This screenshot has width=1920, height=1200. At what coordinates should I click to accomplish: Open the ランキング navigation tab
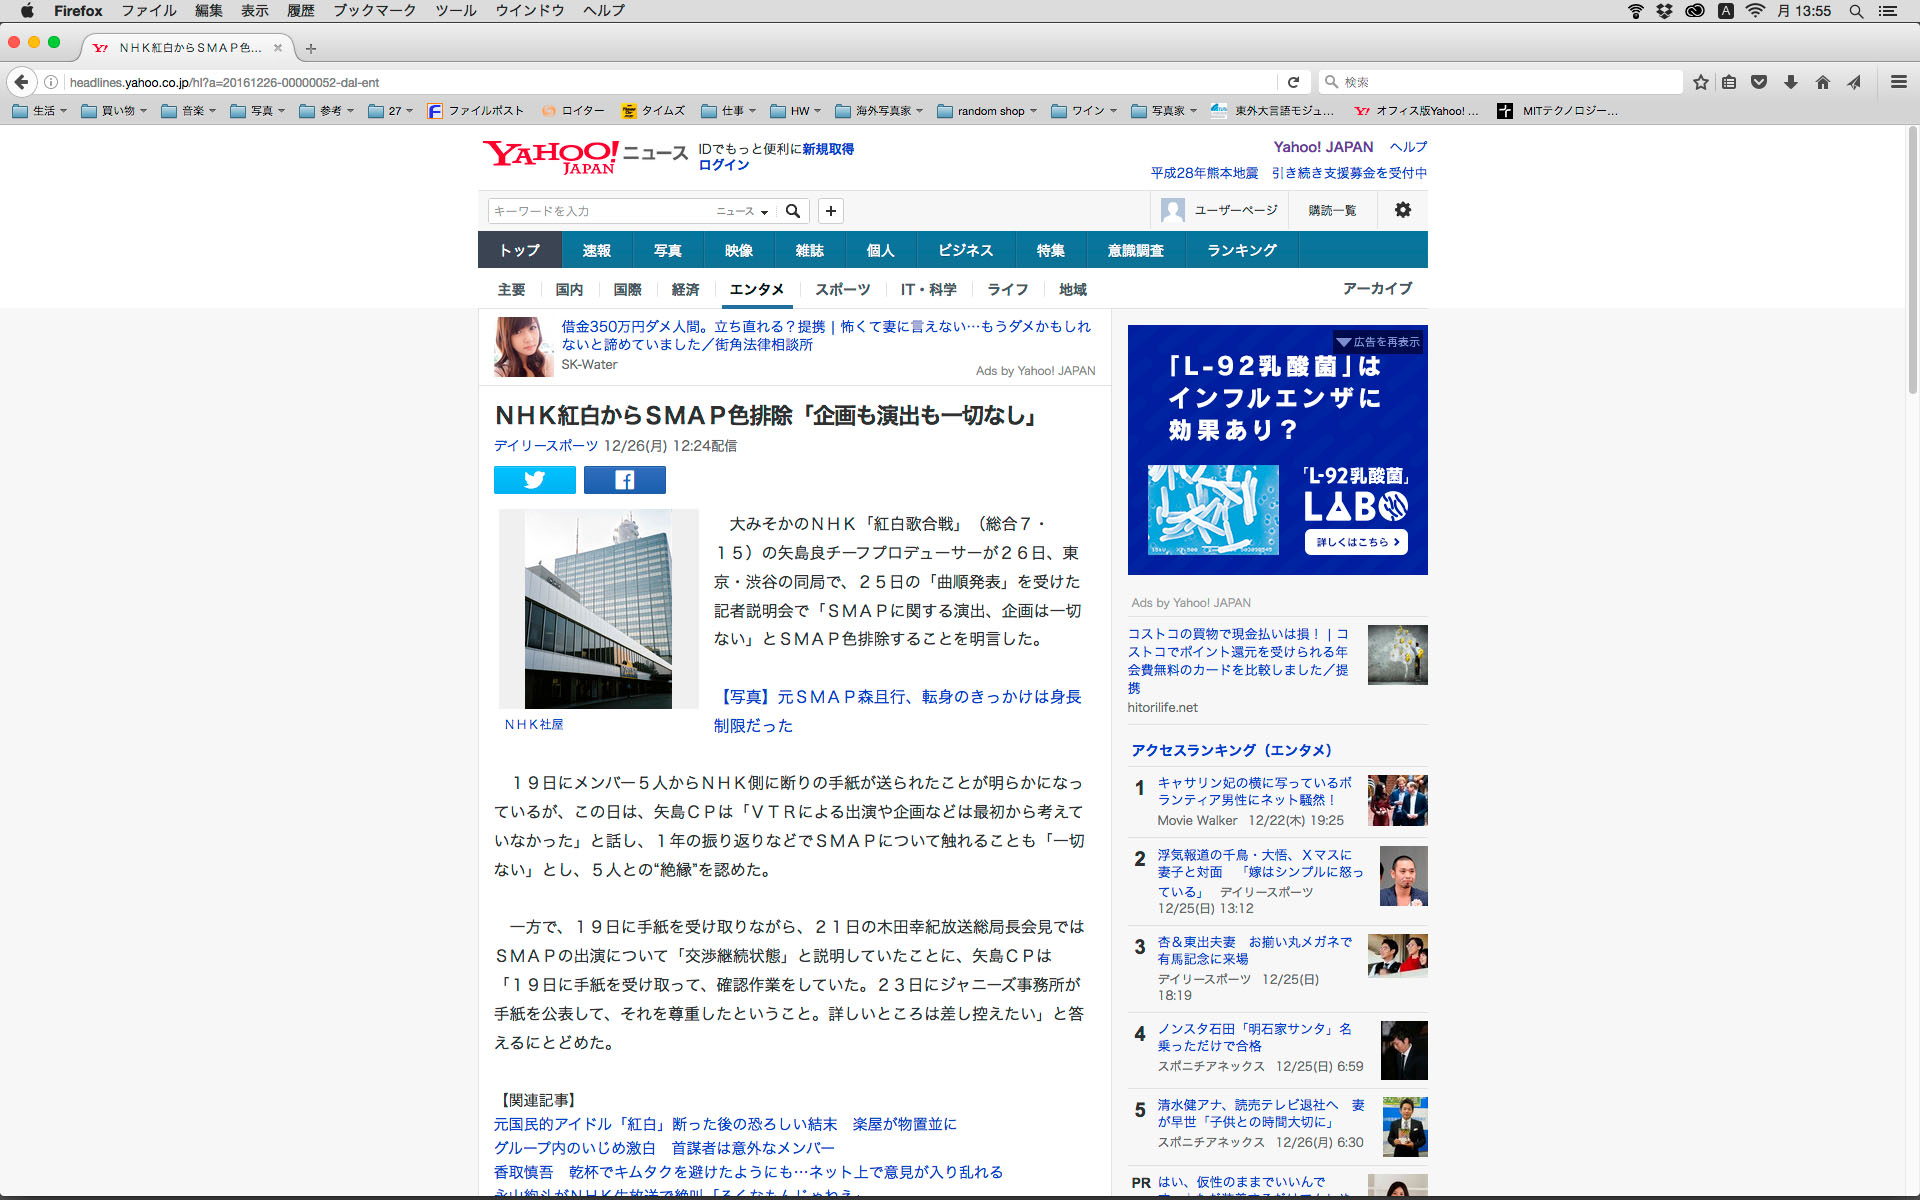[x=1241, y=250]
